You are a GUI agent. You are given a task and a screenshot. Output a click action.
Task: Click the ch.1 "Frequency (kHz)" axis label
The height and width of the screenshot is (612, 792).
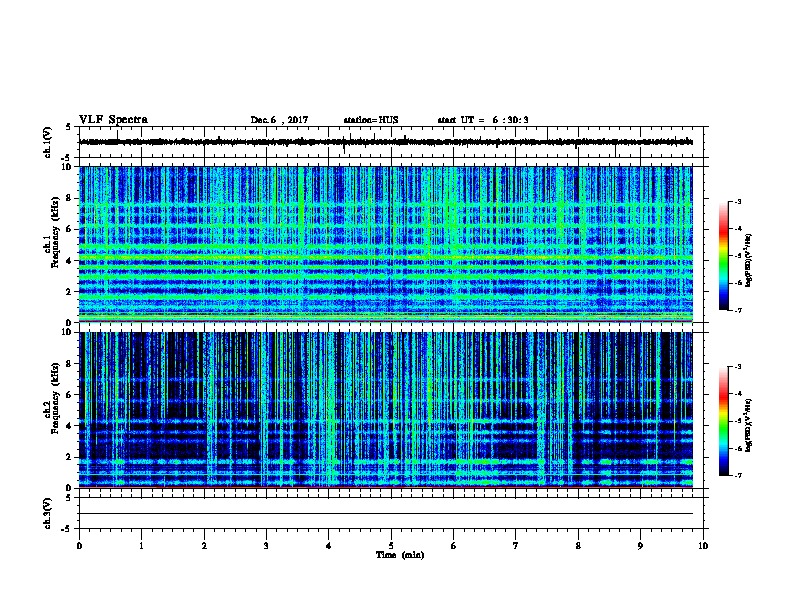(x=55, y=232)
